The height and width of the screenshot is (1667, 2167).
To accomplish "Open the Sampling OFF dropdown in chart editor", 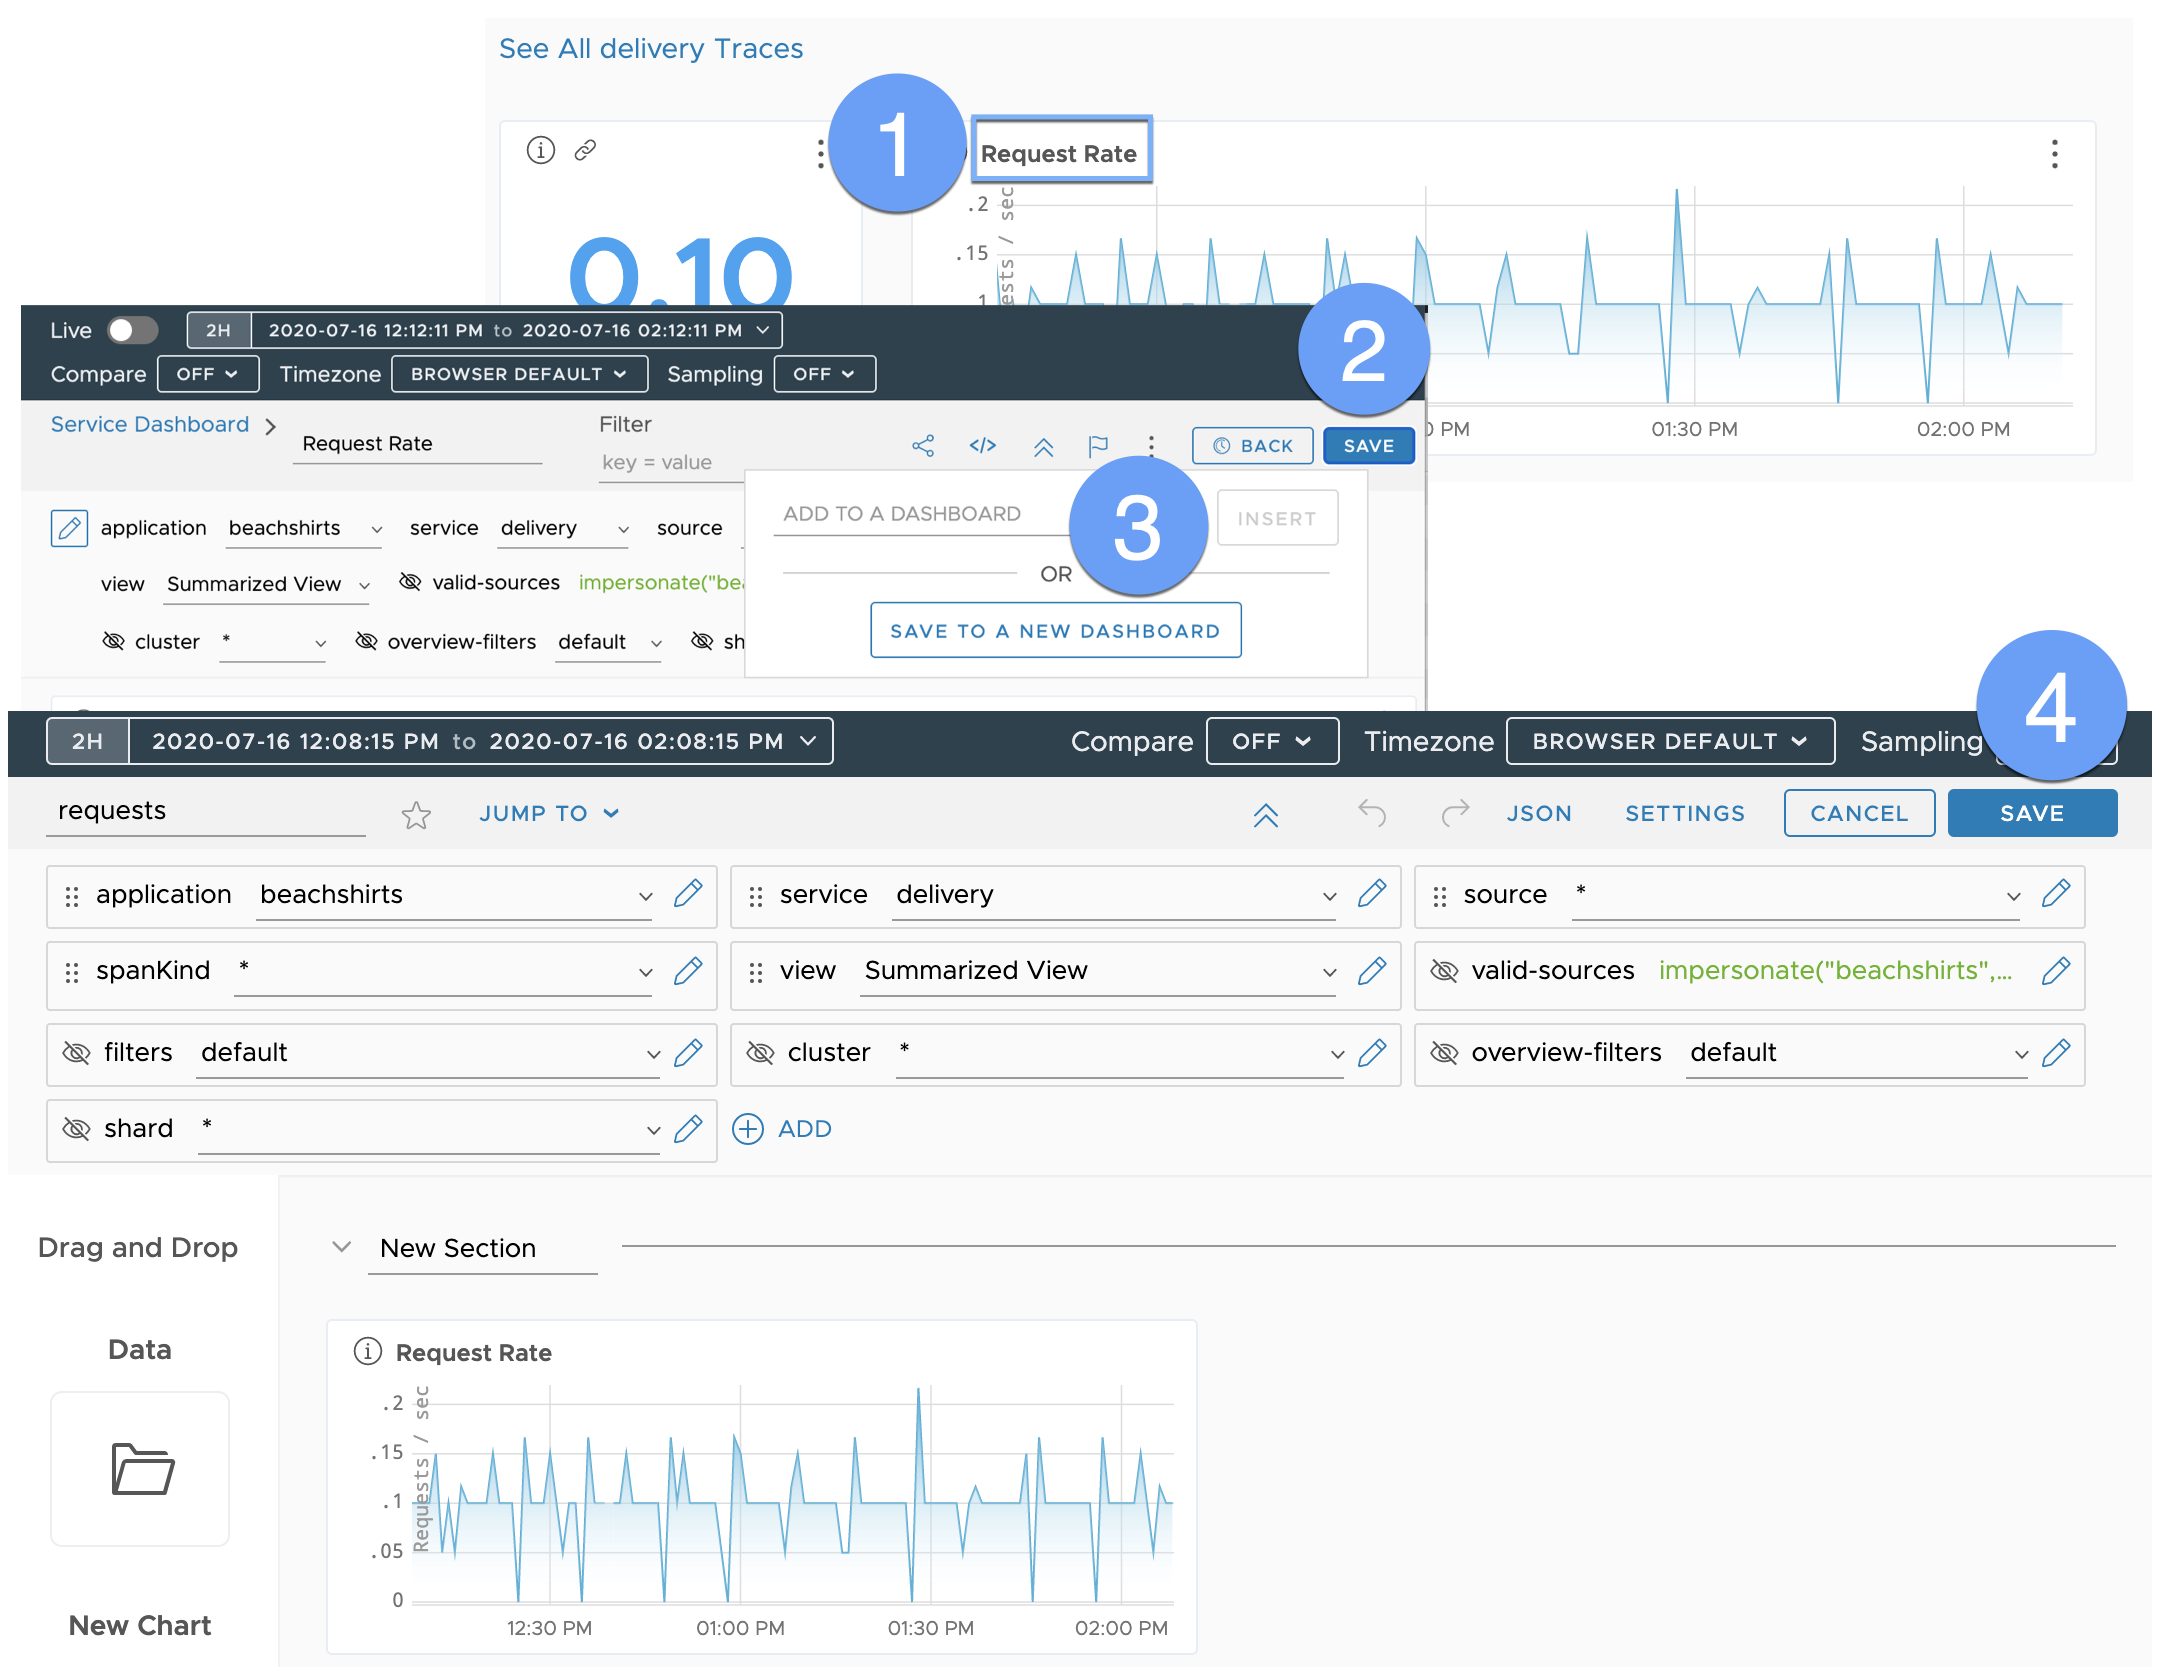I will coord(825,374).
